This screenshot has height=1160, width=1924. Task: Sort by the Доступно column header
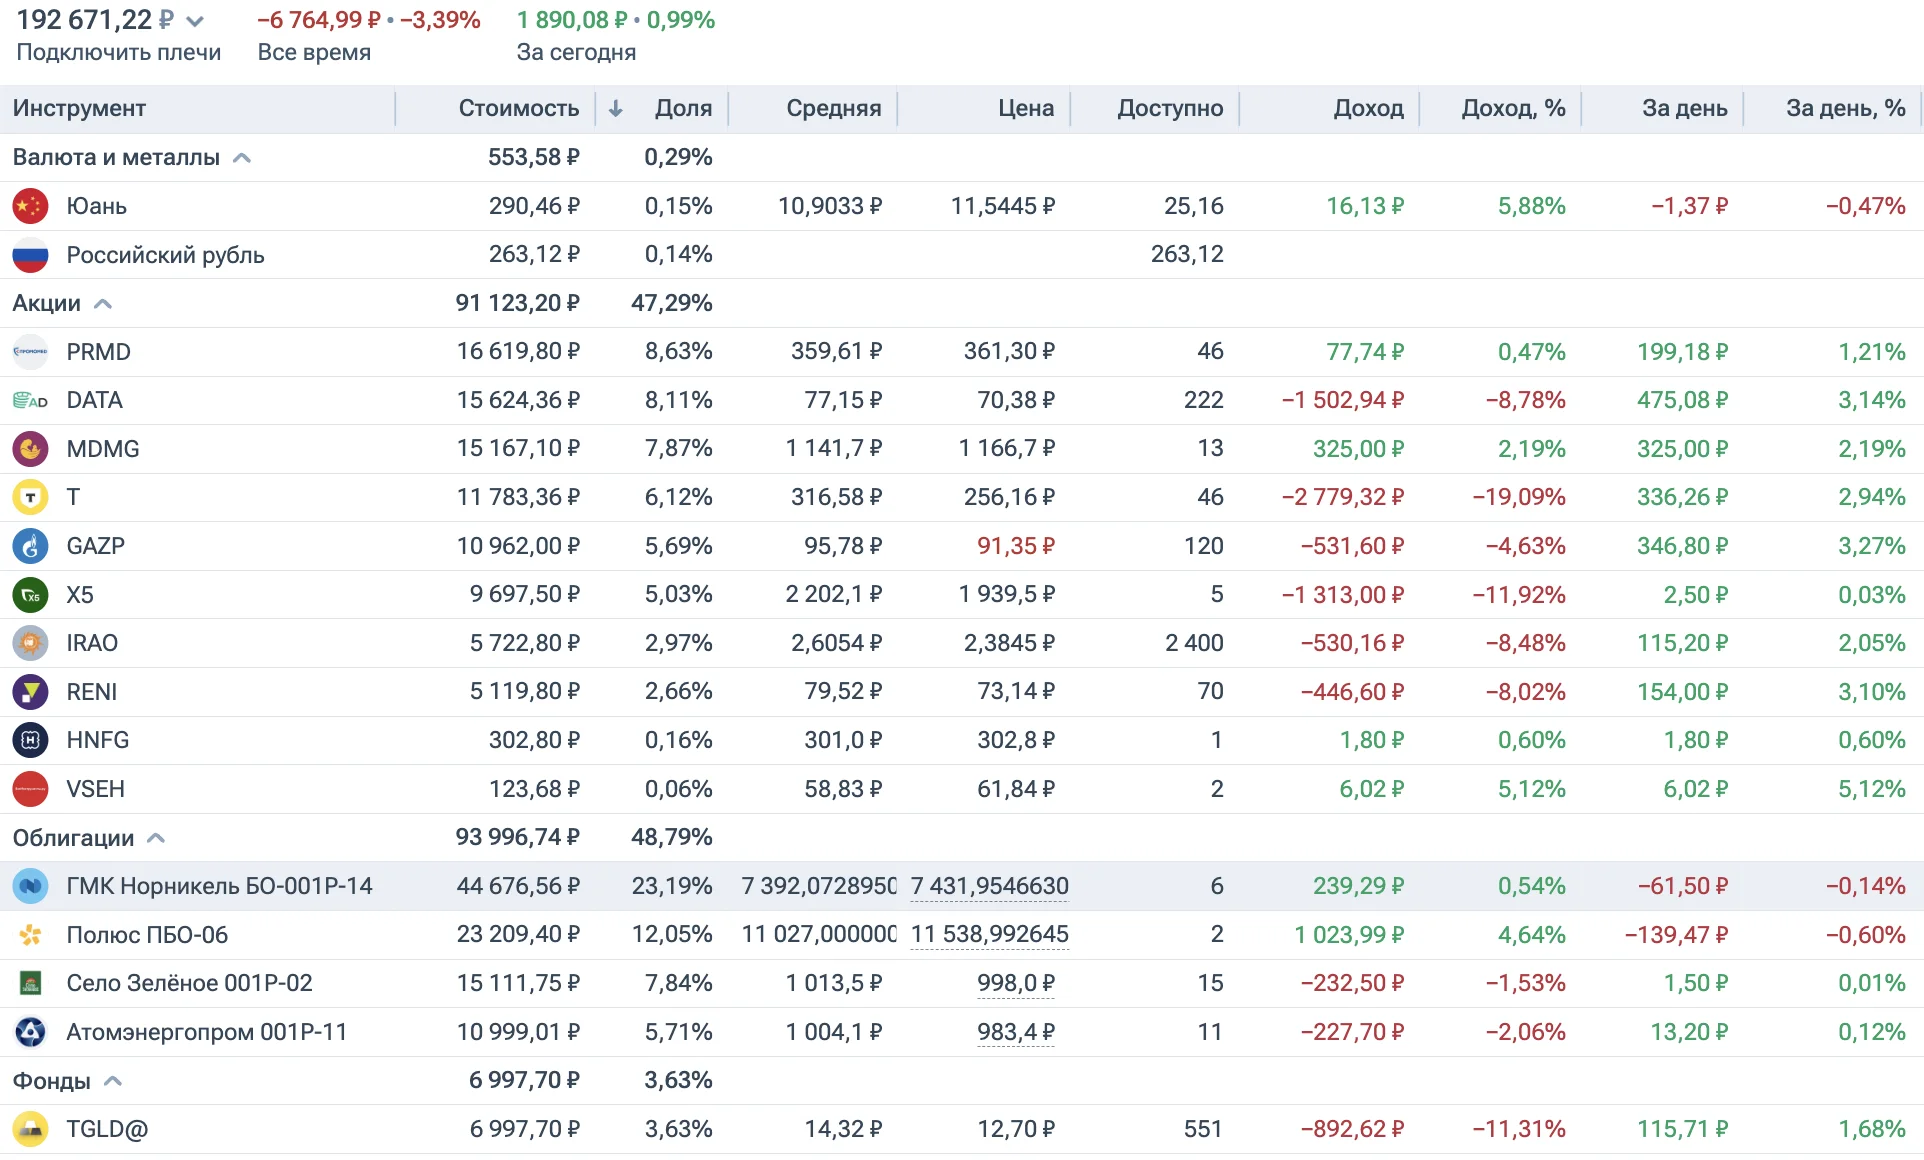1170,108
